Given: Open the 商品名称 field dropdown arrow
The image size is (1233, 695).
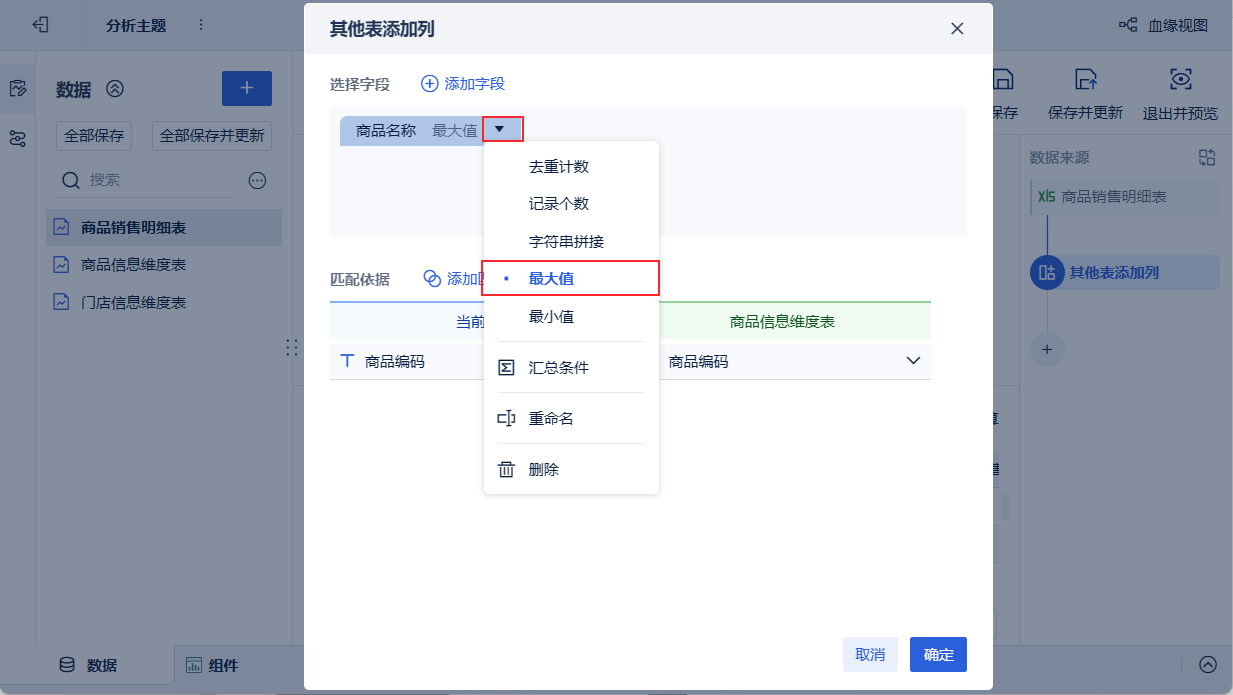Looking at the screenshot, I should [500, 129].
